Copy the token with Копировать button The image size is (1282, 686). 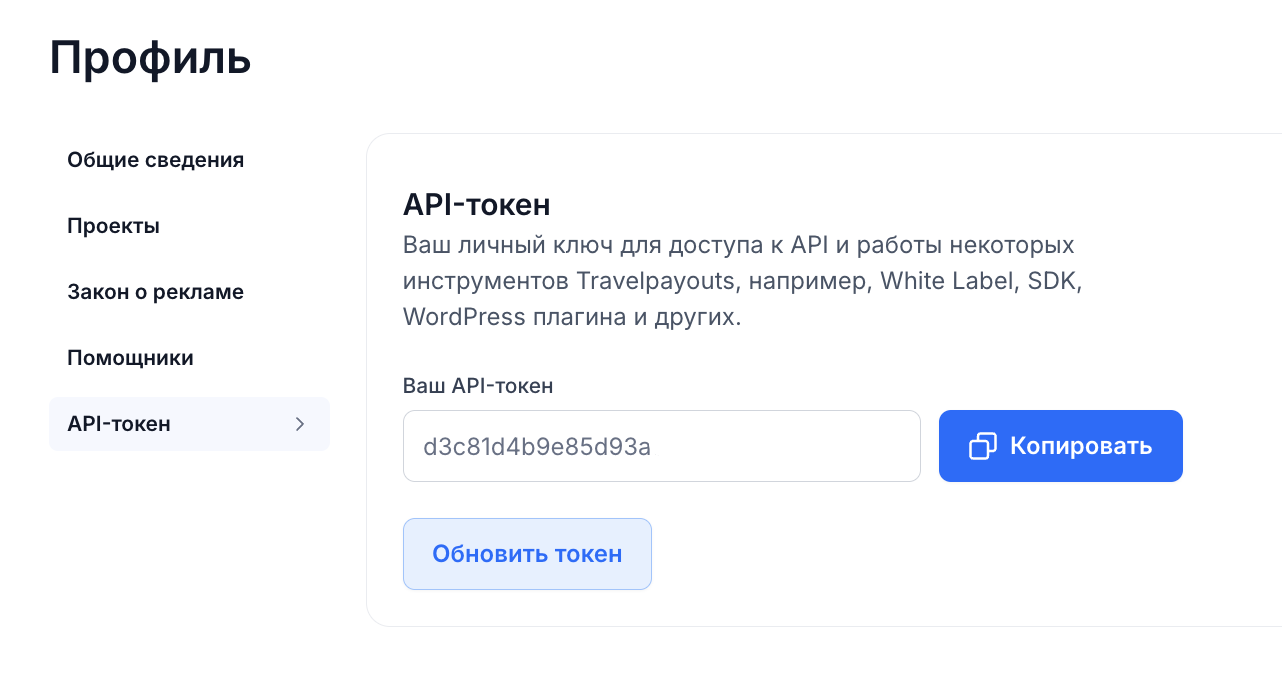point(1061,446)
